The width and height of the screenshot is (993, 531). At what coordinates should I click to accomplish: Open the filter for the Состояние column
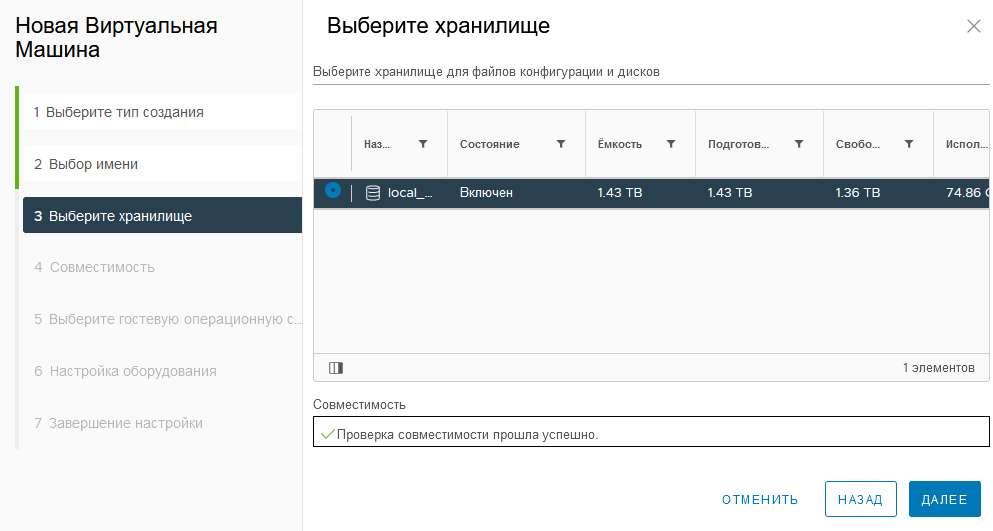coord(561,144)
